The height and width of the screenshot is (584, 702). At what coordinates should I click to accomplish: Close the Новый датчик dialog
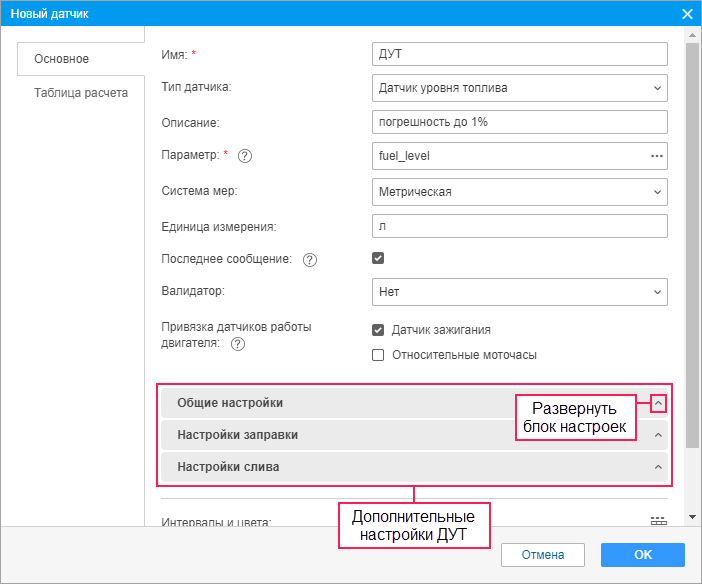coord(687,14)
